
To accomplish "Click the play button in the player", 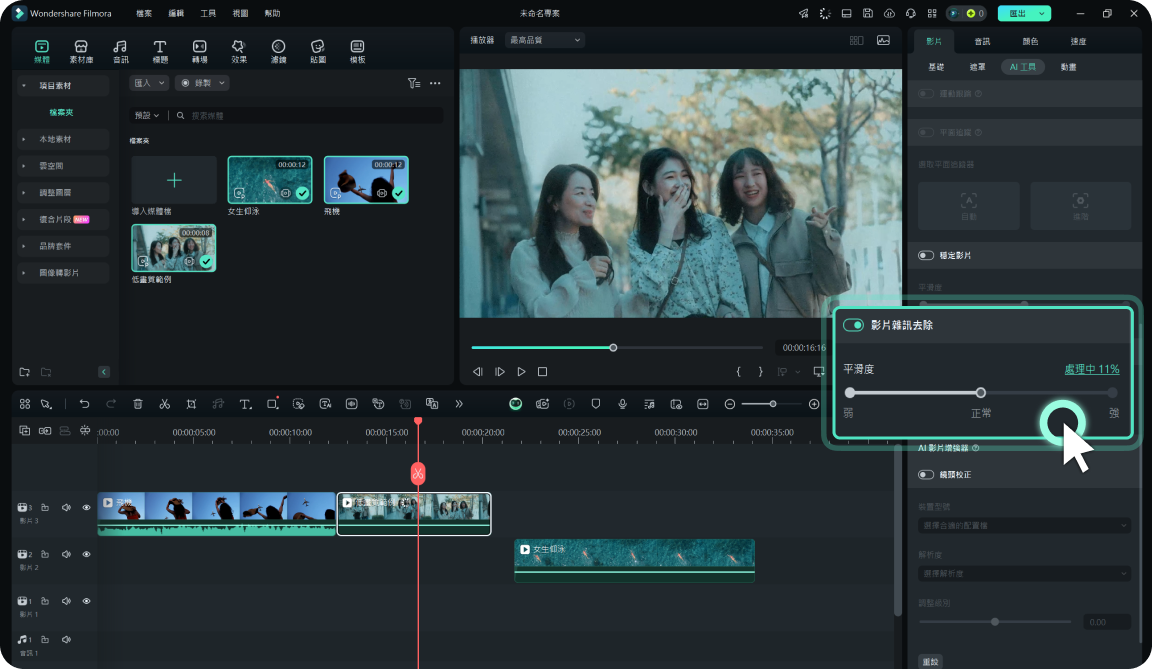I will coord(521,372).
